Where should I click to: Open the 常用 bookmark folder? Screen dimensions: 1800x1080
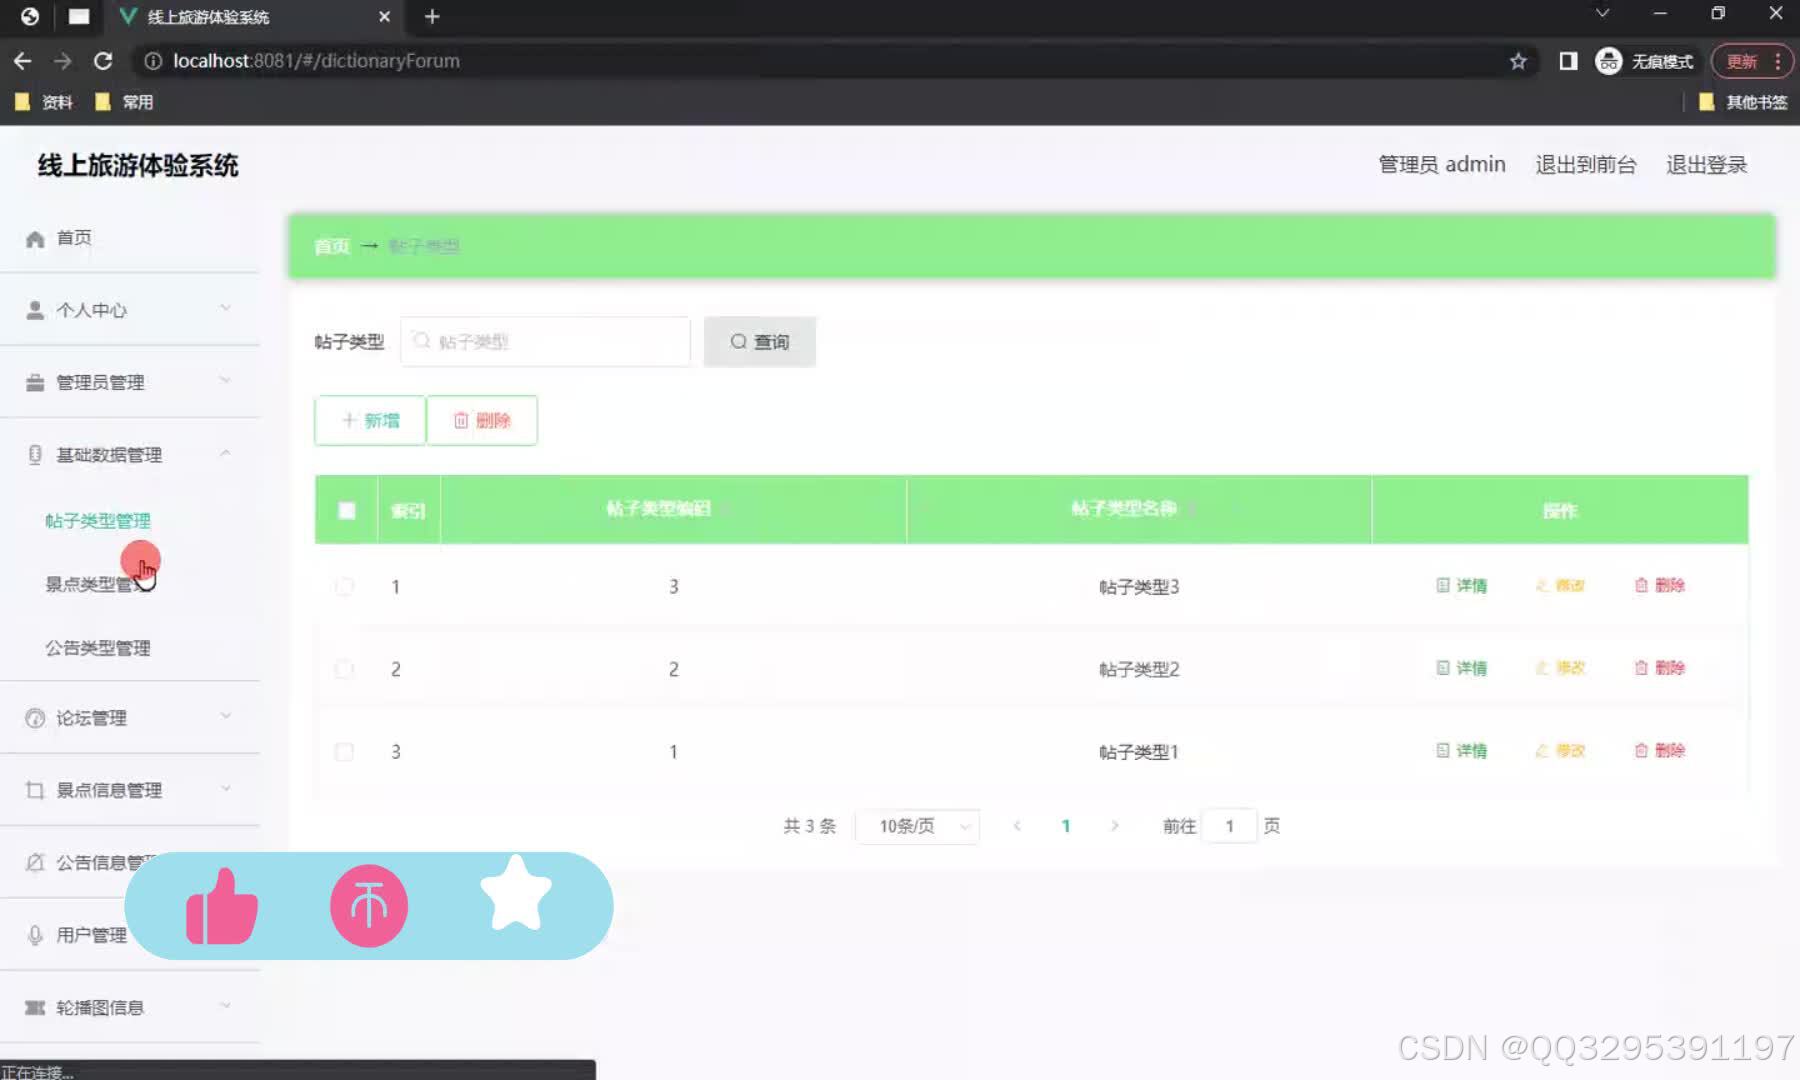point(124,102)
